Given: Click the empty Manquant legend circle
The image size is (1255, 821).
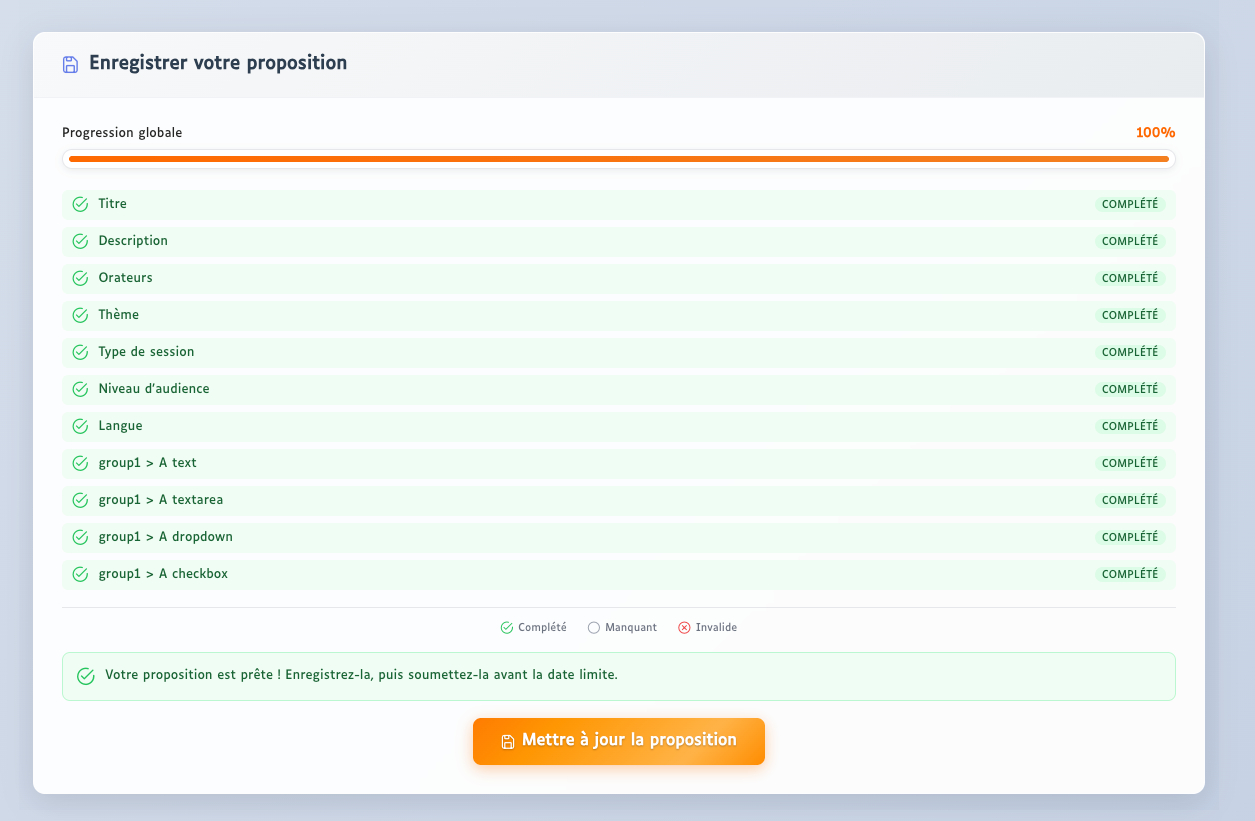Looking at the screenshot, I should point(593,628).
